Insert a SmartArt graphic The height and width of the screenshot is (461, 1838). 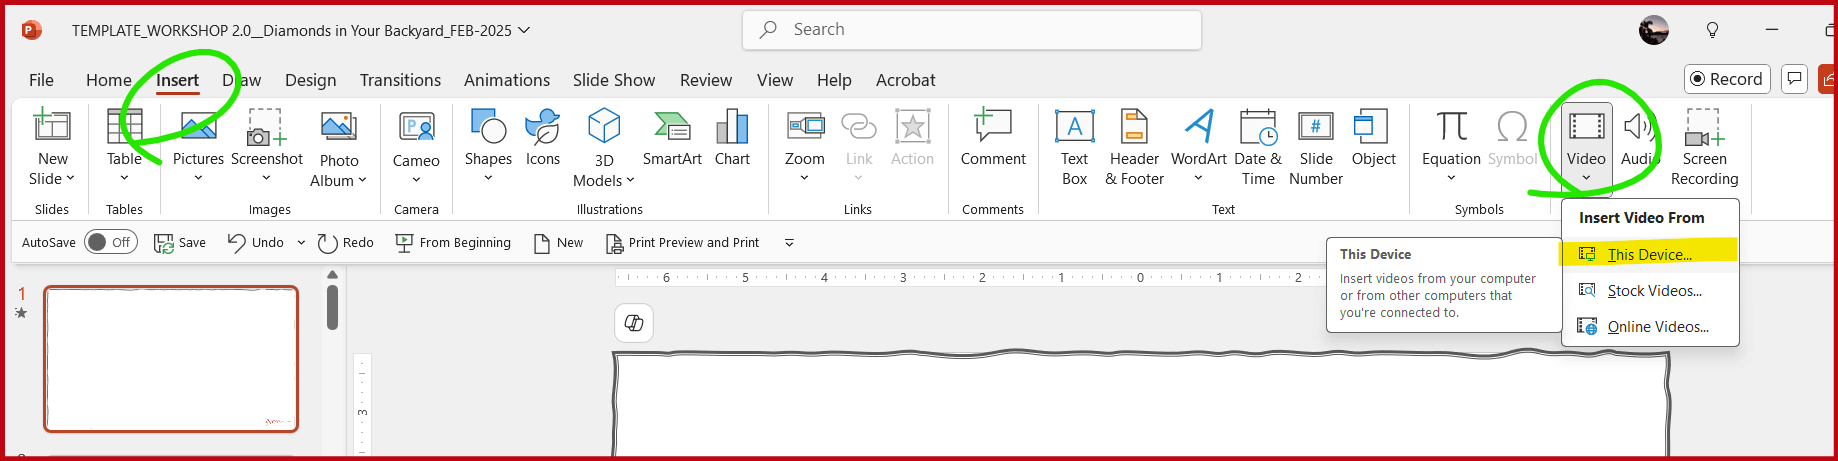click(x=672, y=138)
